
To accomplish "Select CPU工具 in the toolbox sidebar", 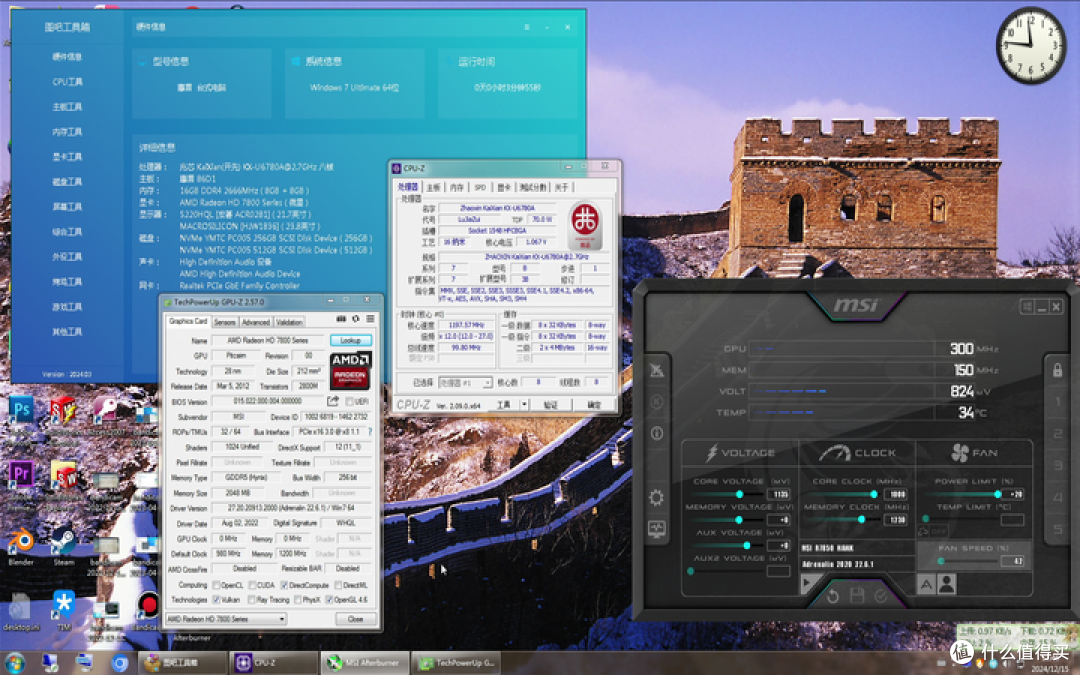I will pyautogui.click(x=68, y=82).
